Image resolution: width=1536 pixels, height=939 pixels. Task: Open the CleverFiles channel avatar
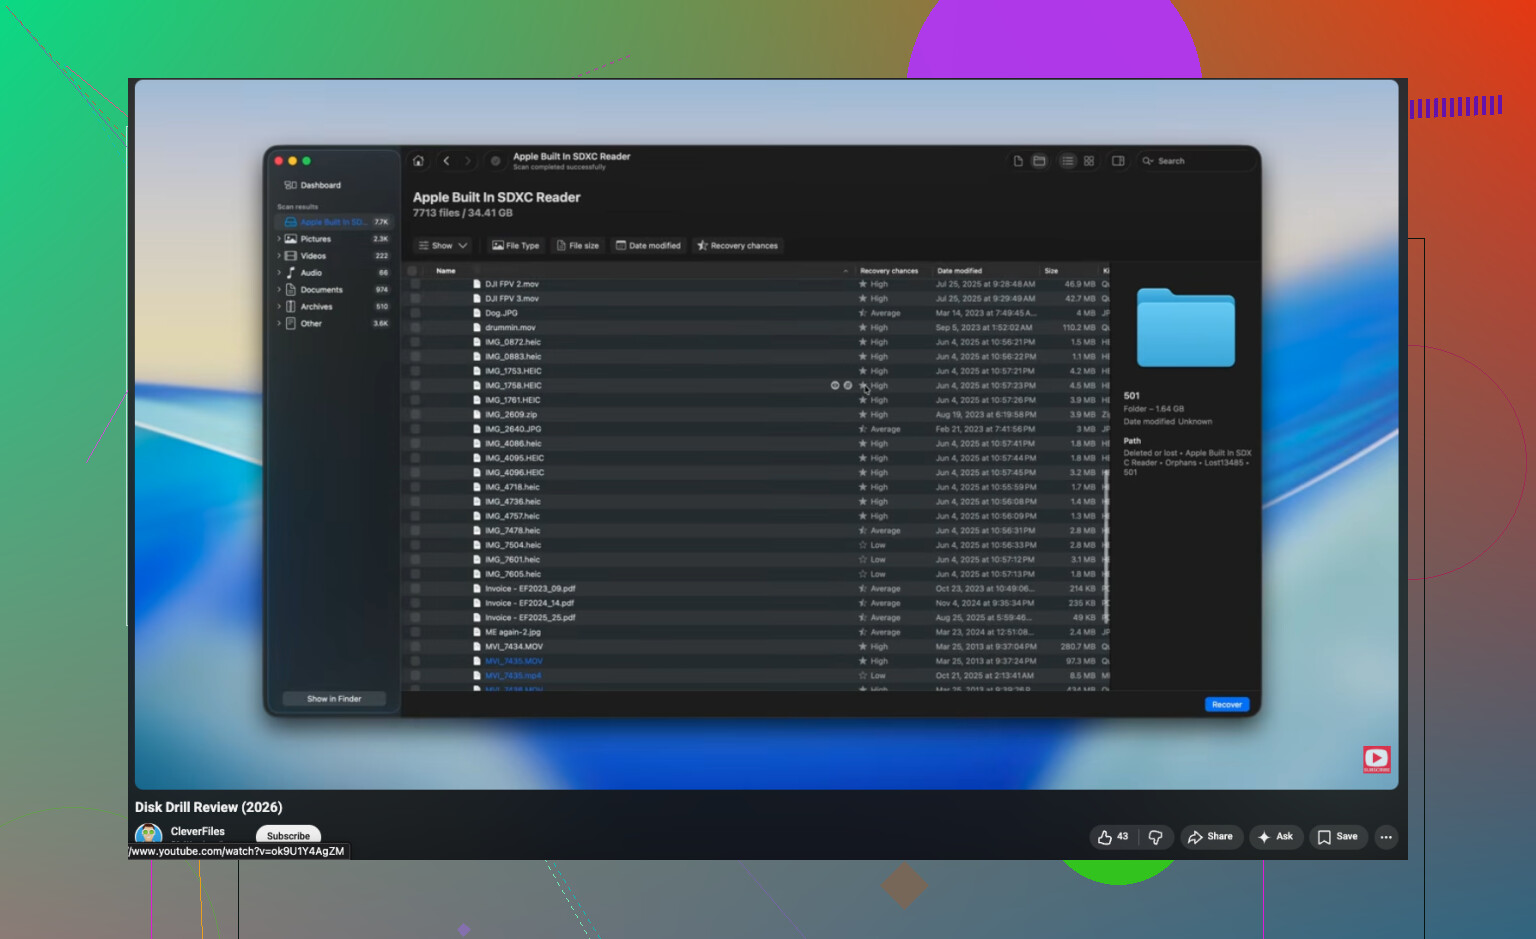pyautogui.click(x=149, y=834)
